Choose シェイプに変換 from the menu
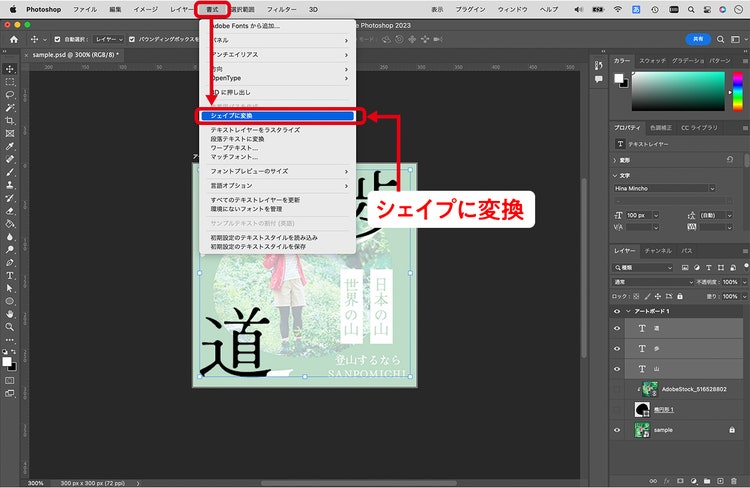750x488 pixels. tap(277, 116)
